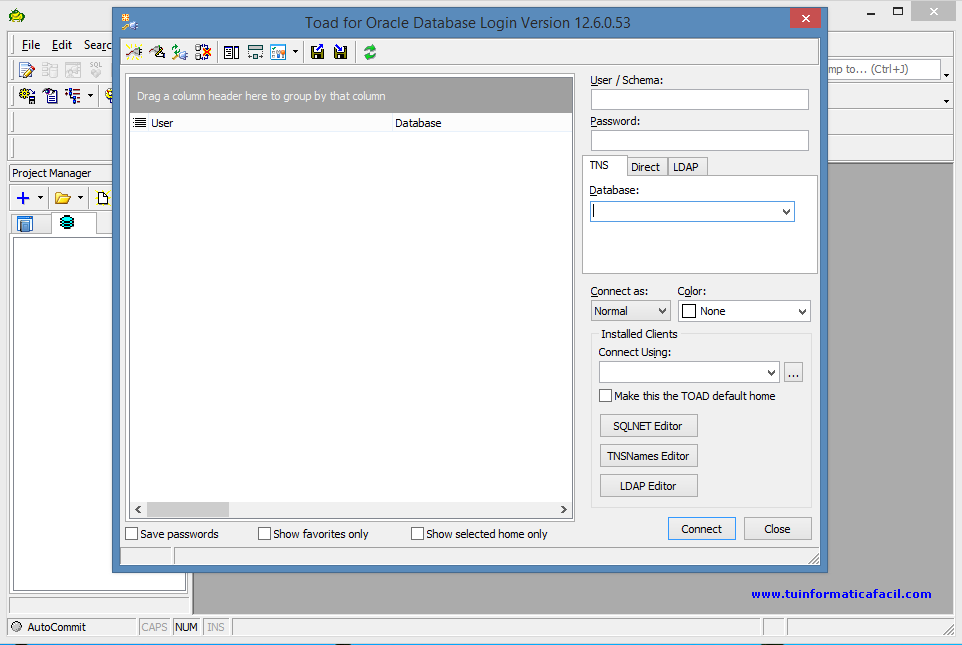Open the Jump to box dropdown arrow
Viewport: 962px width, 645px height.
point(946,75)
